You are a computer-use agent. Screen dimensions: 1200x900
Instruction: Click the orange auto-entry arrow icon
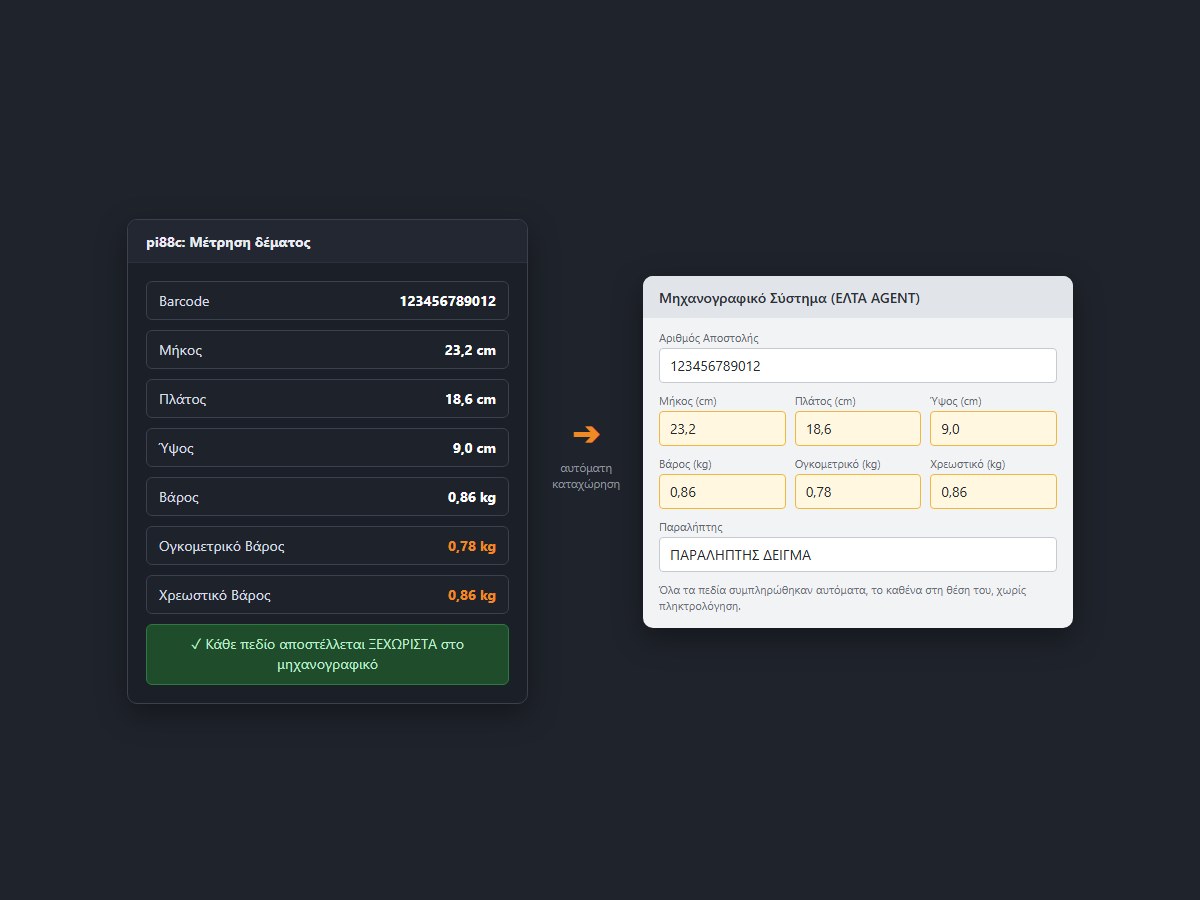point(587,434)
